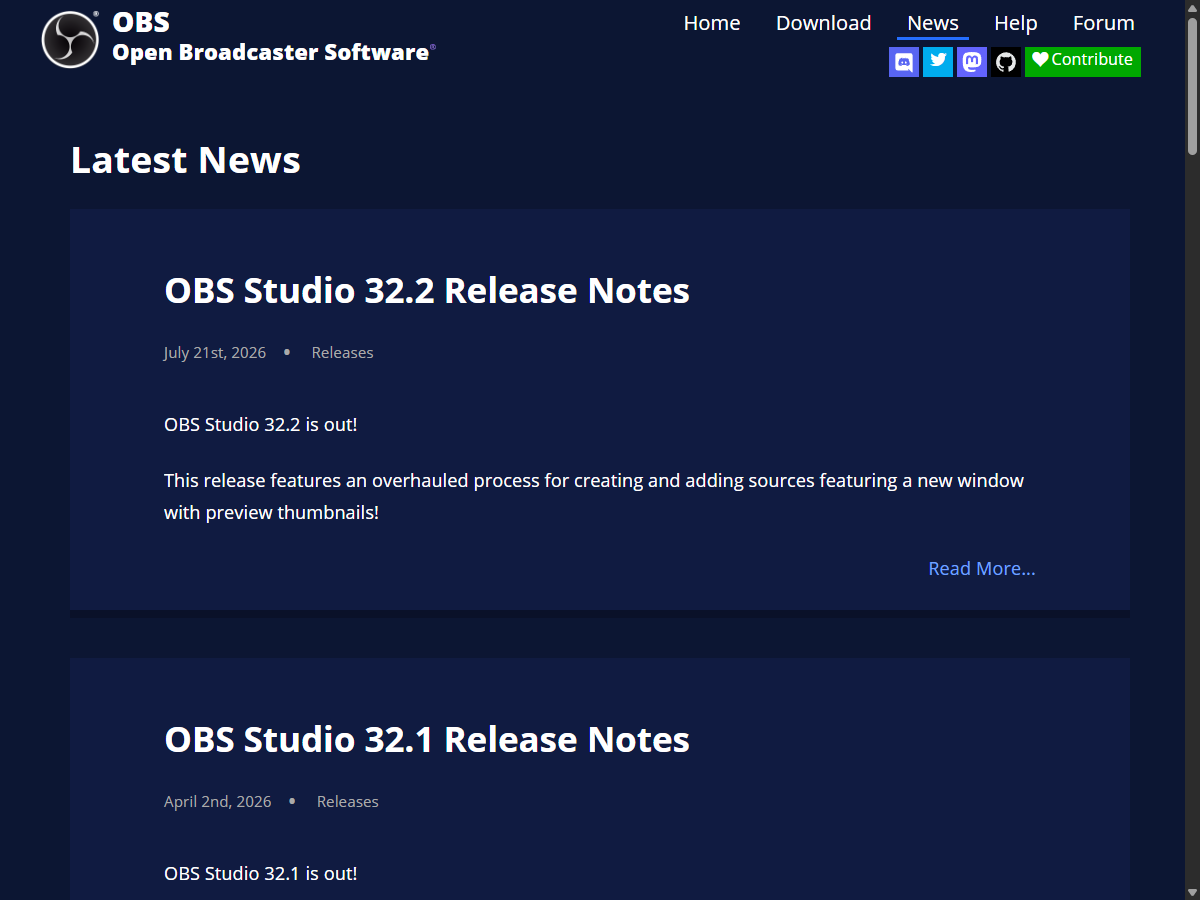Open OBS Studio 32.2 Release Notes headline

pyautogui.click(x=427, y=290)
